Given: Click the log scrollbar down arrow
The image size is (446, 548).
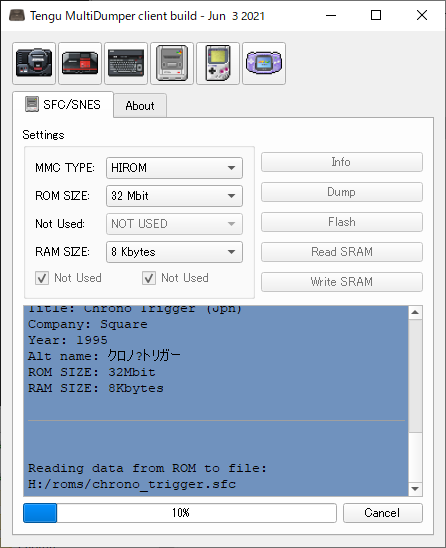Looking at the screenshot, I should click(x=415, y=489).
